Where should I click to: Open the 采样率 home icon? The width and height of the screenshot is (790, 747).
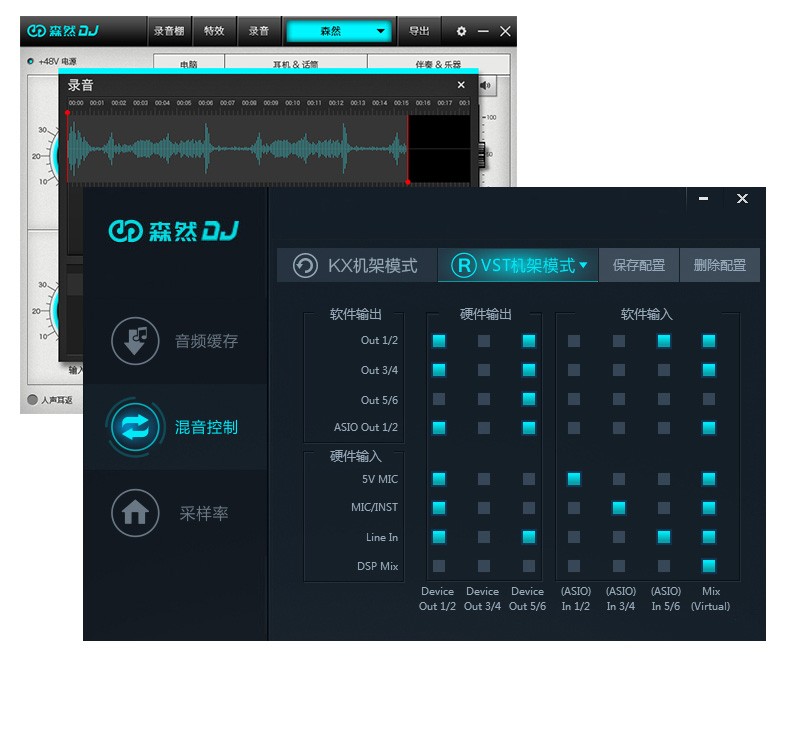pyautogui.click(x=135, y=513)
